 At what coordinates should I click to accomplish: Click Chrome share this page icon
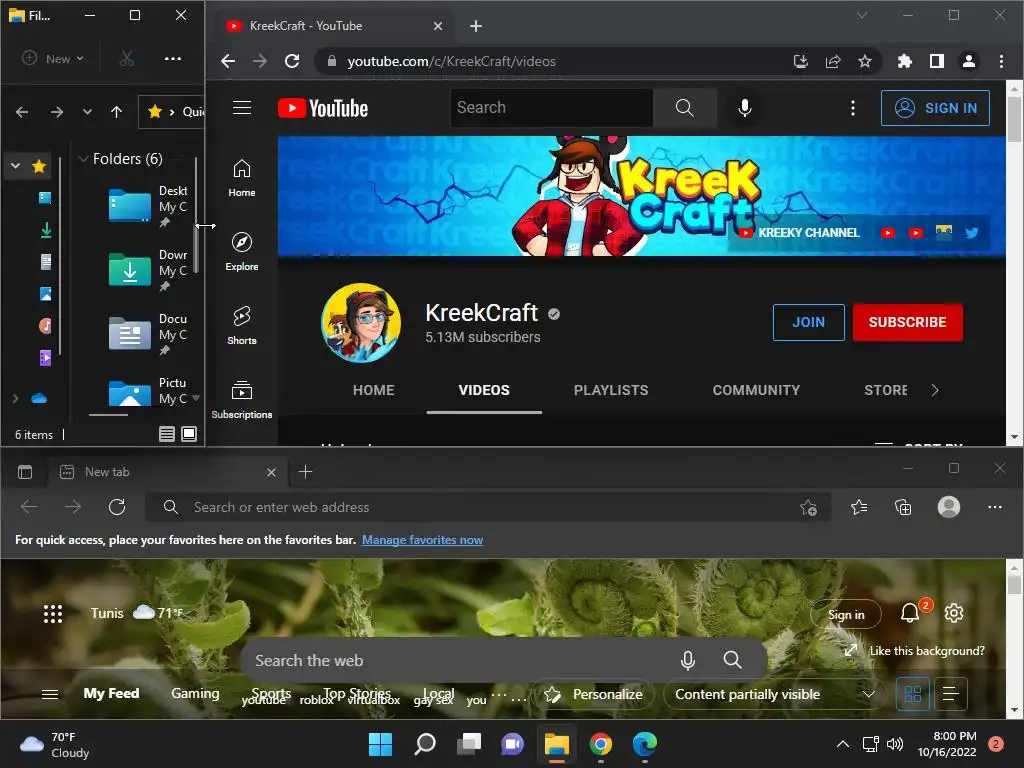pyautogui.click(x=833, y=61)
